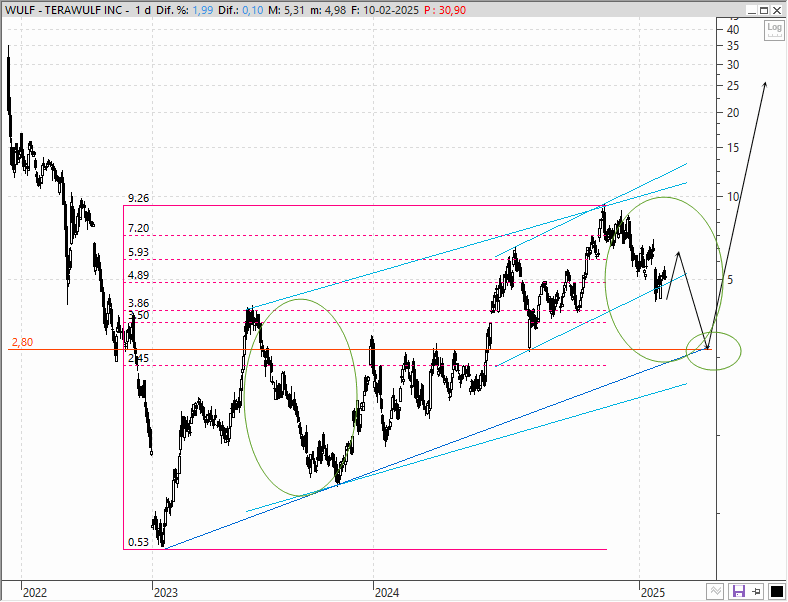Toggle the Log scale button
The image size is (788, 602).
(774, 29)
